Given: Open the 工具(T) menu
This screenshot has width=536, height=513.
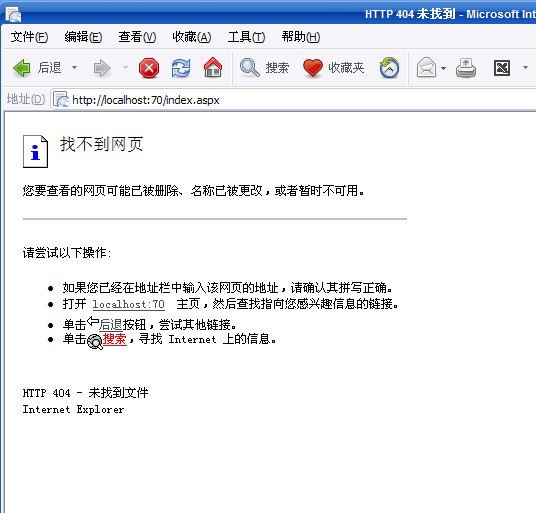Looking at the screenshot, I should 246,37.
